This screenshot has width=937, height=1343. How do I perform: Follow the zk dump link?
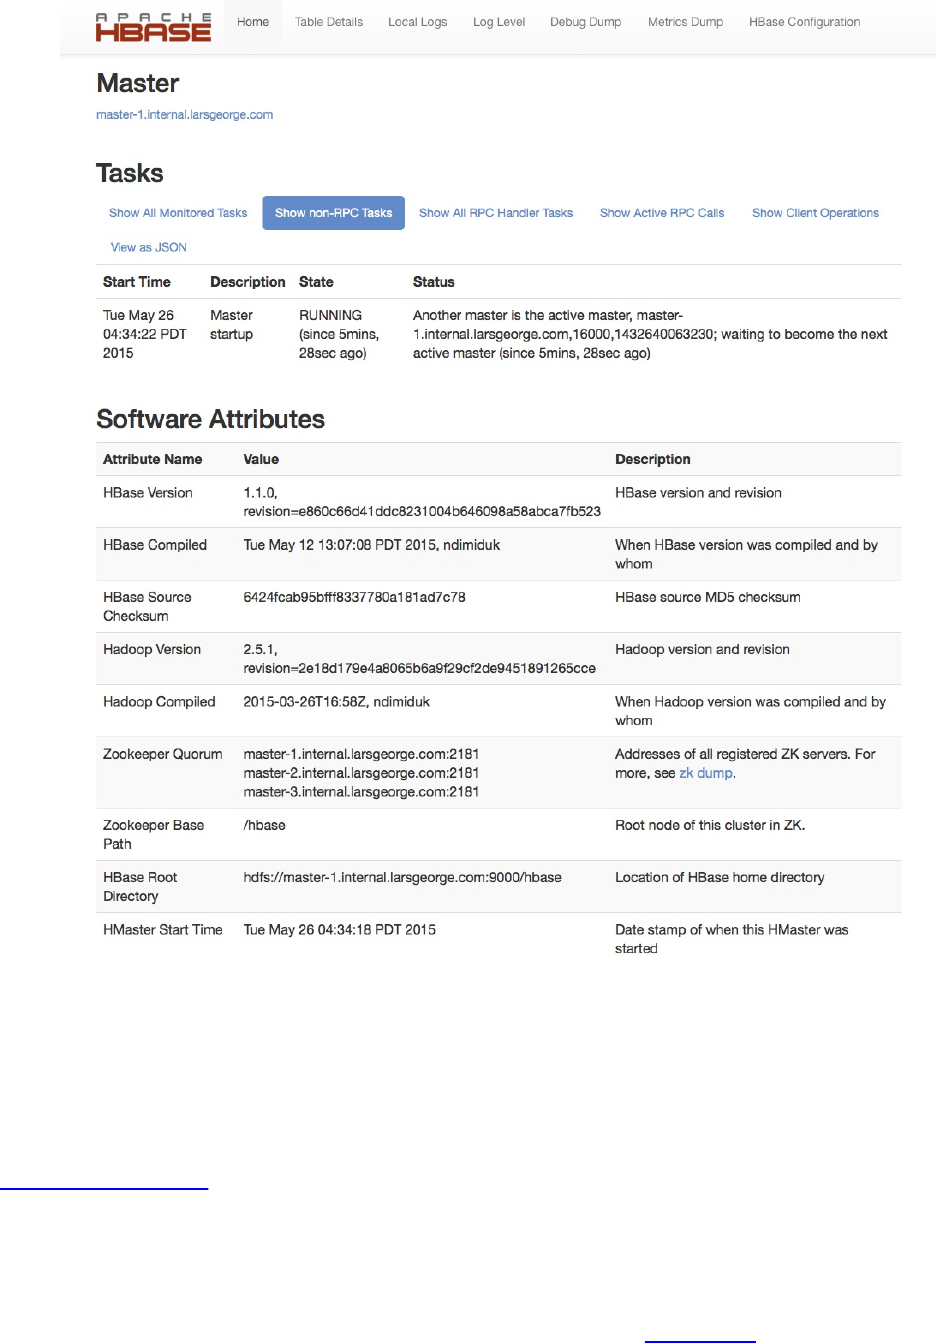coord(706,773)
